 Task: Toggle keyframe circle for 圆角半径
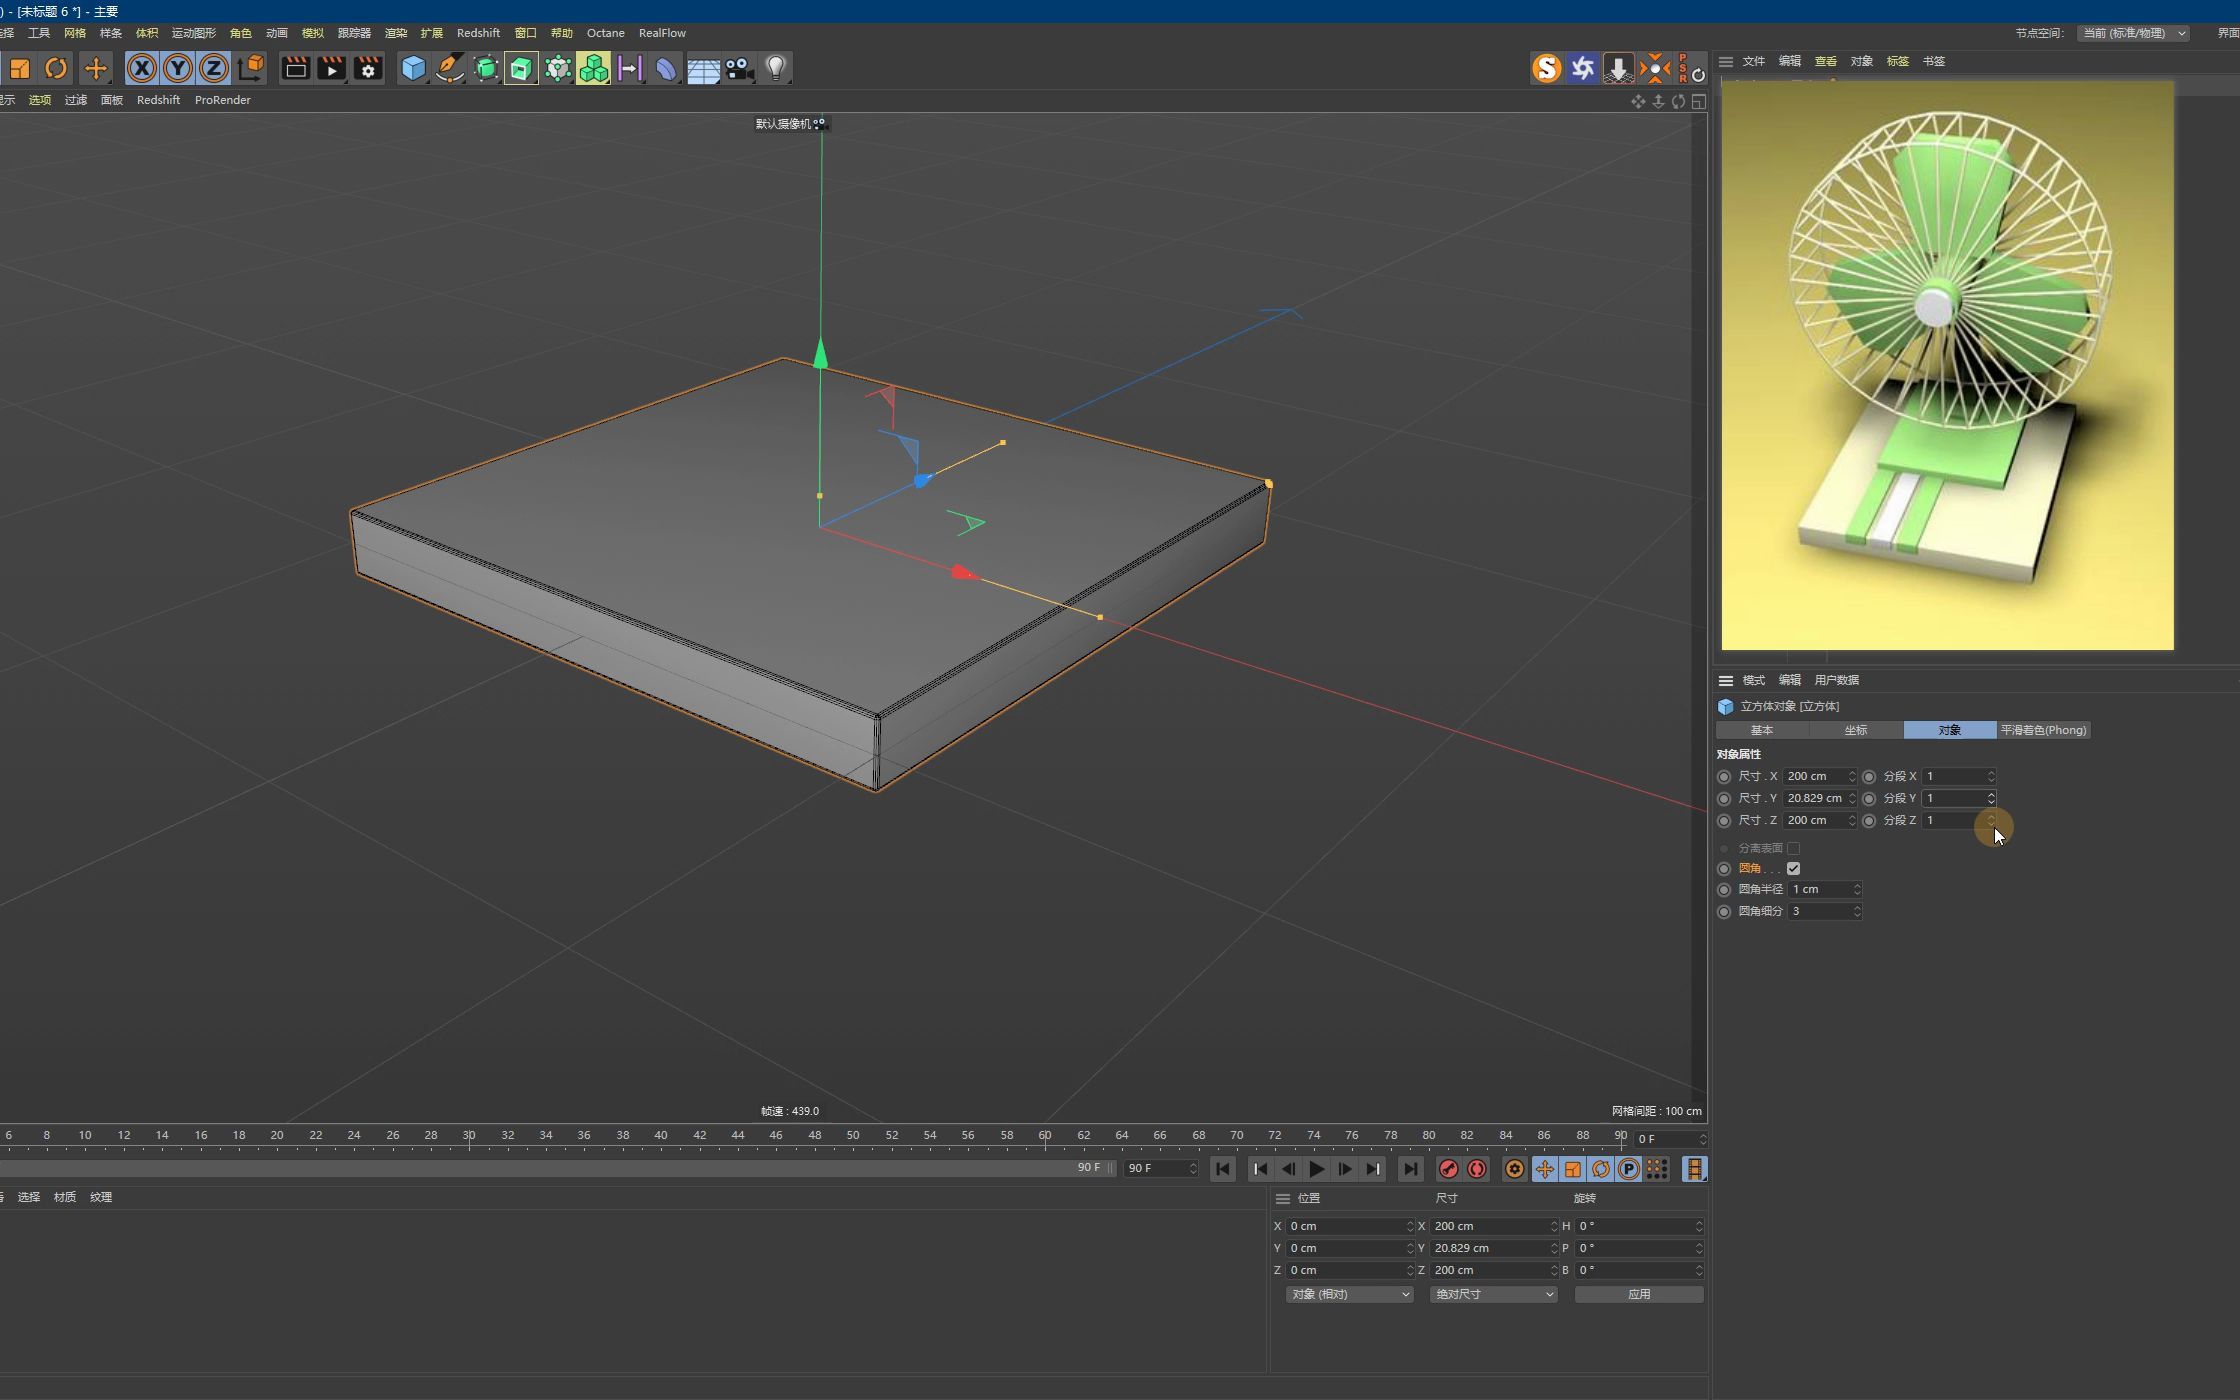1723,890
